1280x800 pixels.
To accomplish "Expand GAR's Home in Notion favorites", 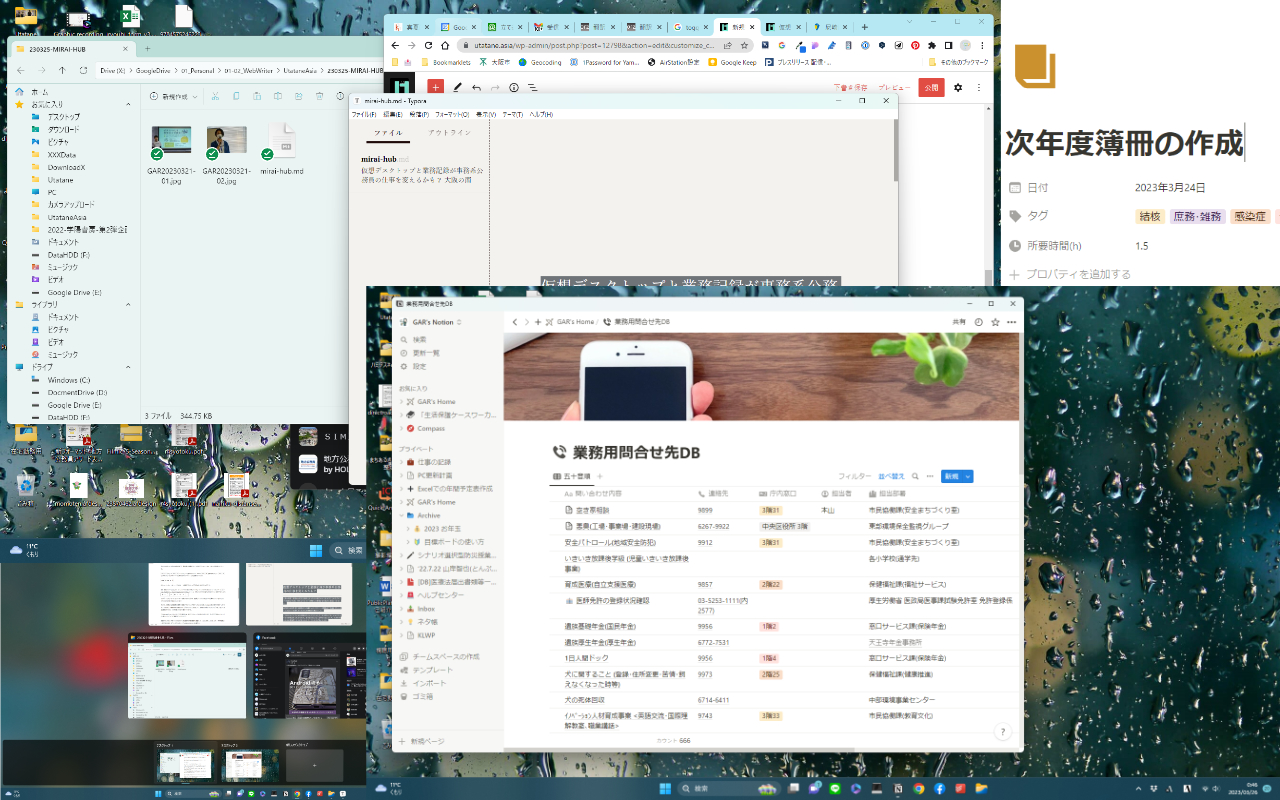I will pyautogui.click(x=401, y=401).
